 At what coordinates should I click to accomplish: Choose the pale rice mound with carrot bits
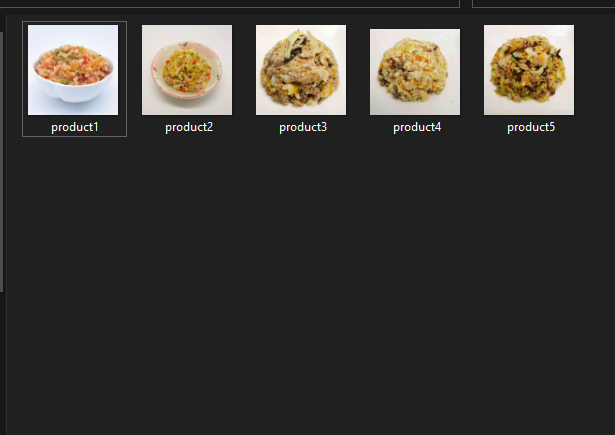click(415, 72)
